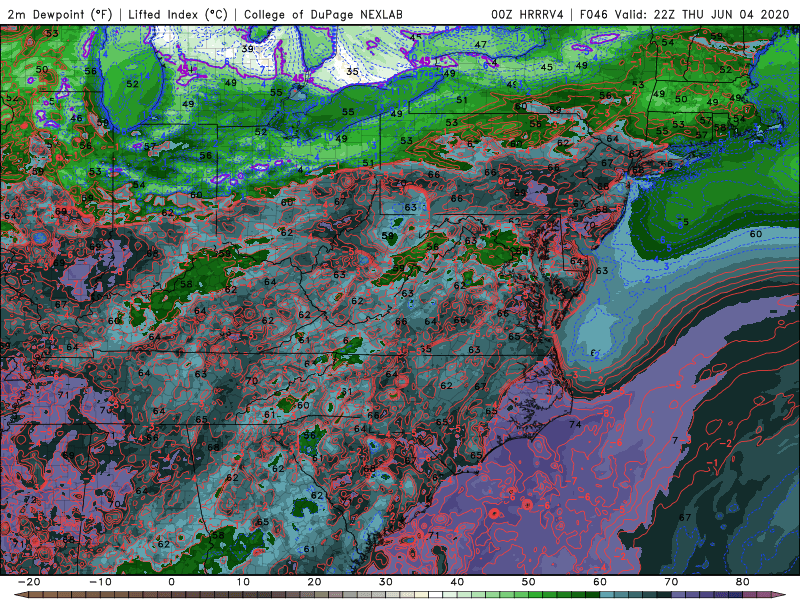The height and width of the screenshot is (600, 800).
Task: Click the 0 label on the color scale
Action: click(x=171, y=582)
